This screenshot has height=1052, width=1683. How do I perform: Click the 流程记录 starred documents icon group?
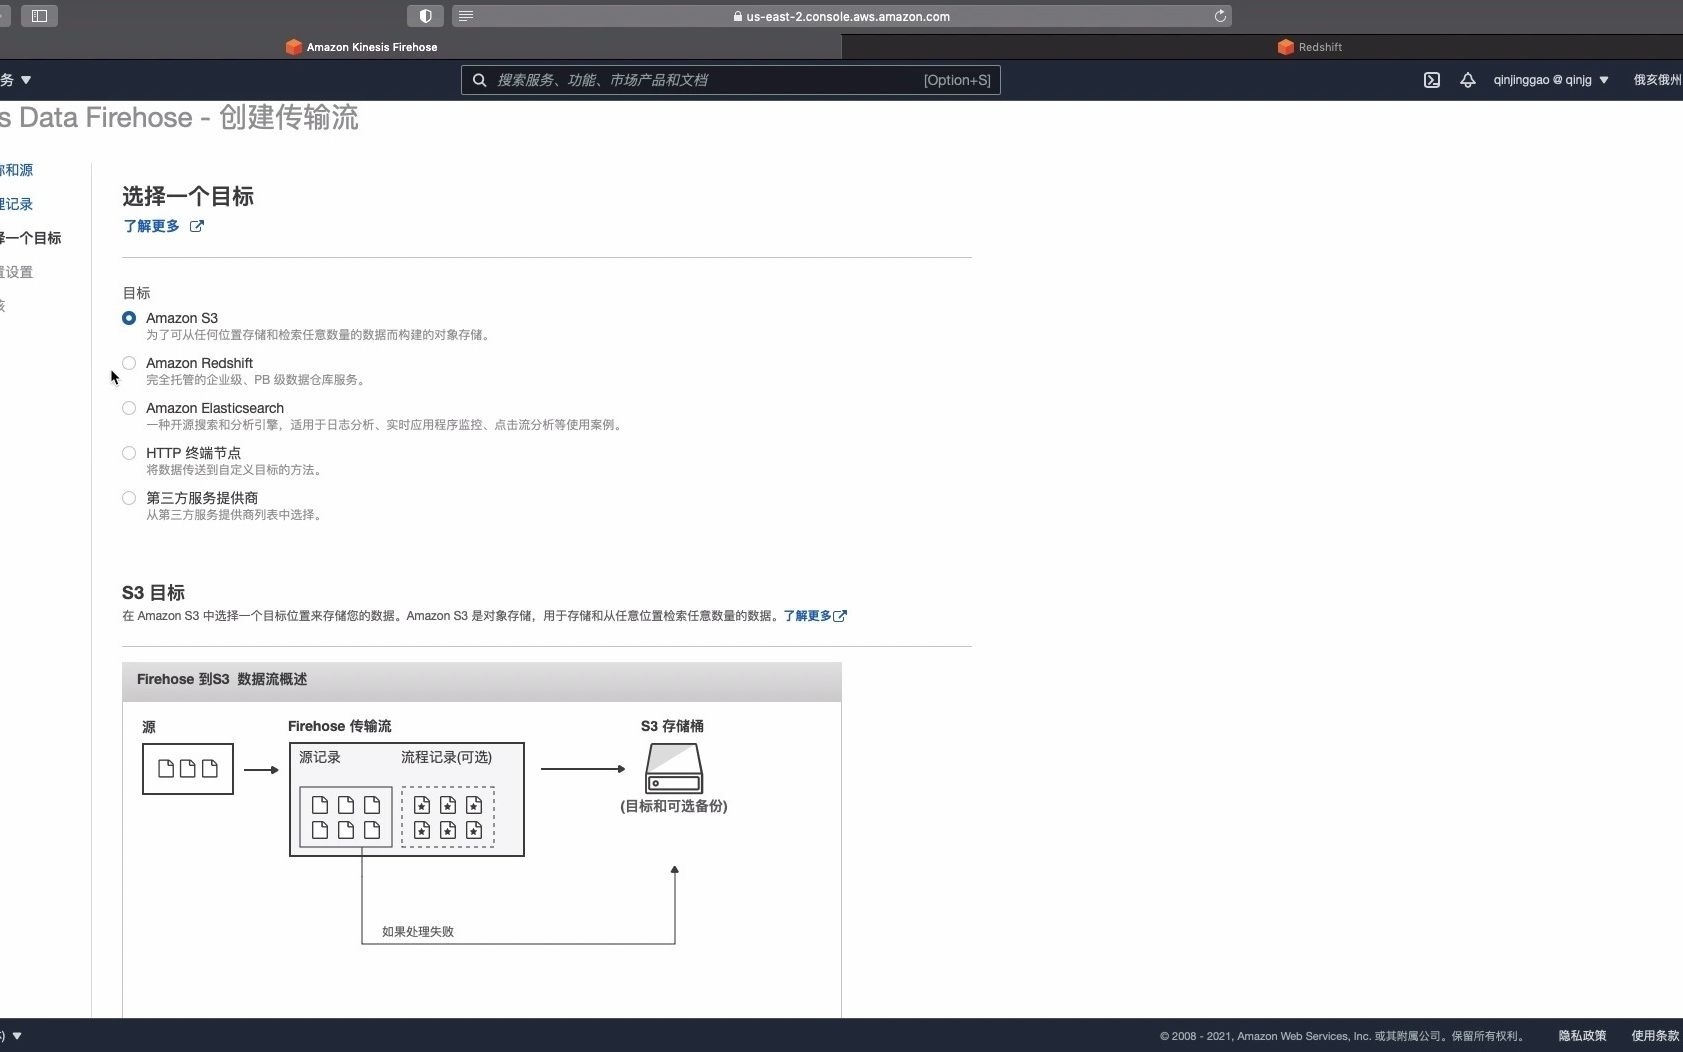click(448, 817)
